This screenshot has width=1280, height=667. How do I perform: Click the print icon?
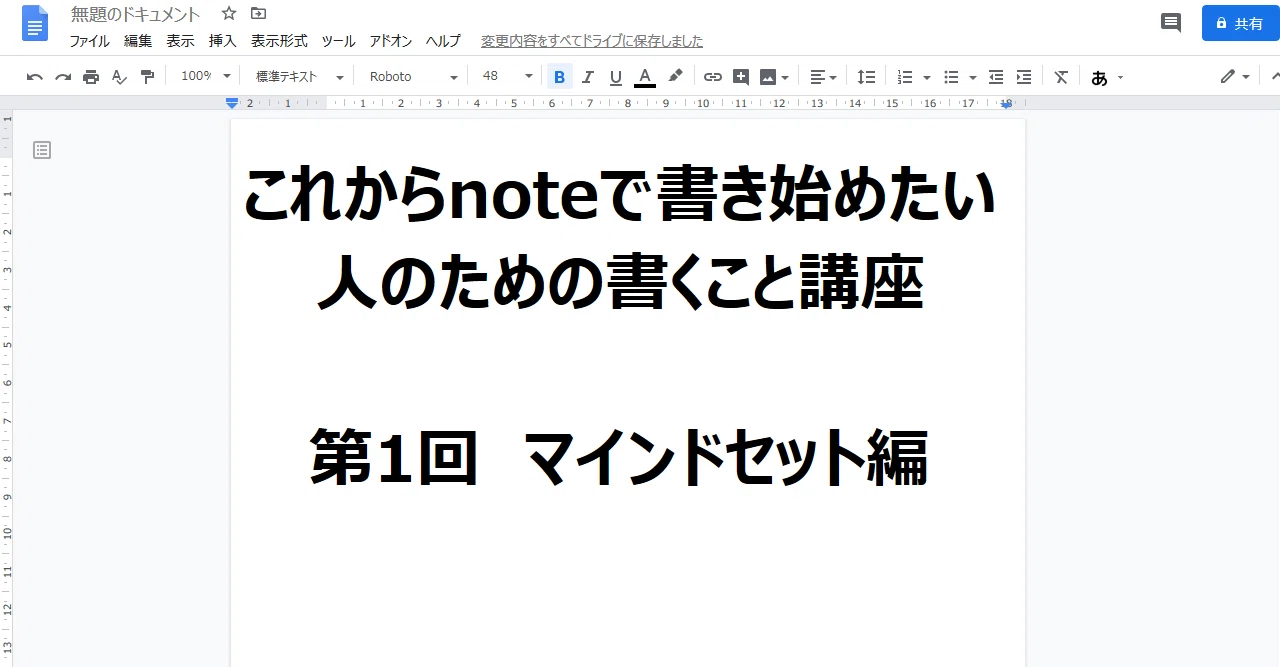[91, 77]
